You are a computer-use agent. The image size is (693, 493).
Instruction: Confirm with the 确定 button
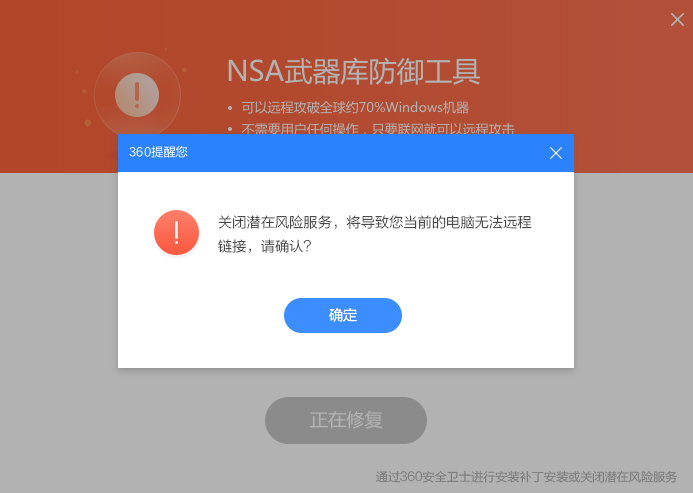(x=343, y=315)
